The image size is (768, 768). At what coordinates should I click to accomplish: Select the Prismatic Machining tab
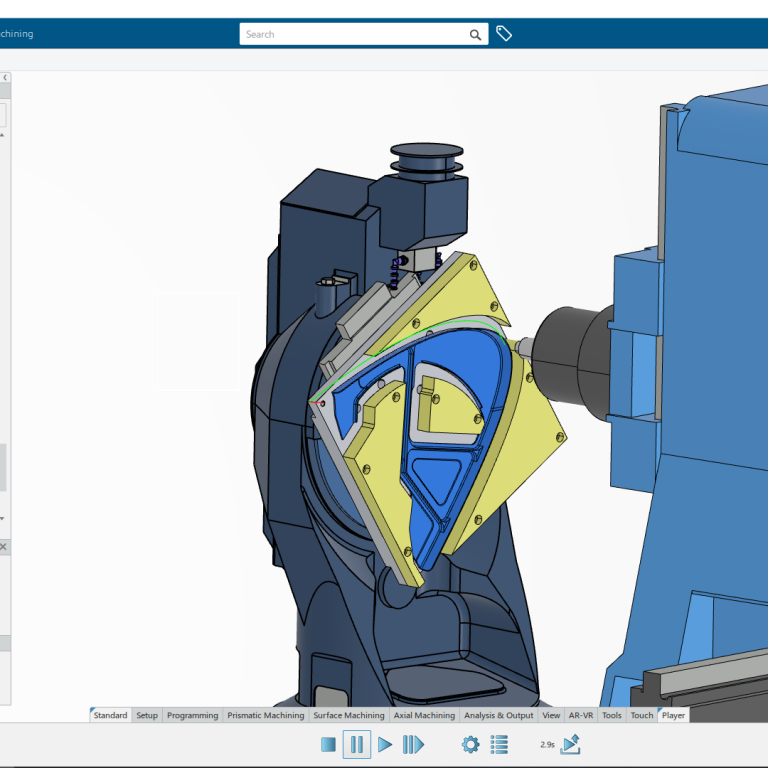point(265,715)
